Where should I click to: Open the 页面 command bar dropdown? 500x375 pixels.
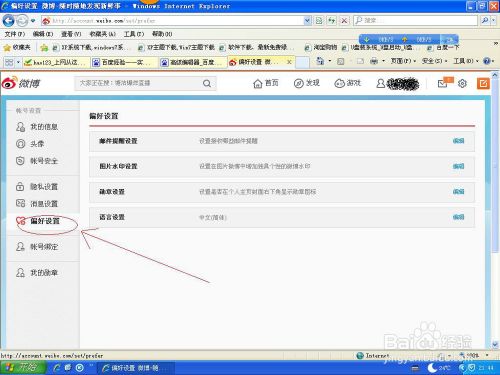pyautogui.click(x=403, y=61)
